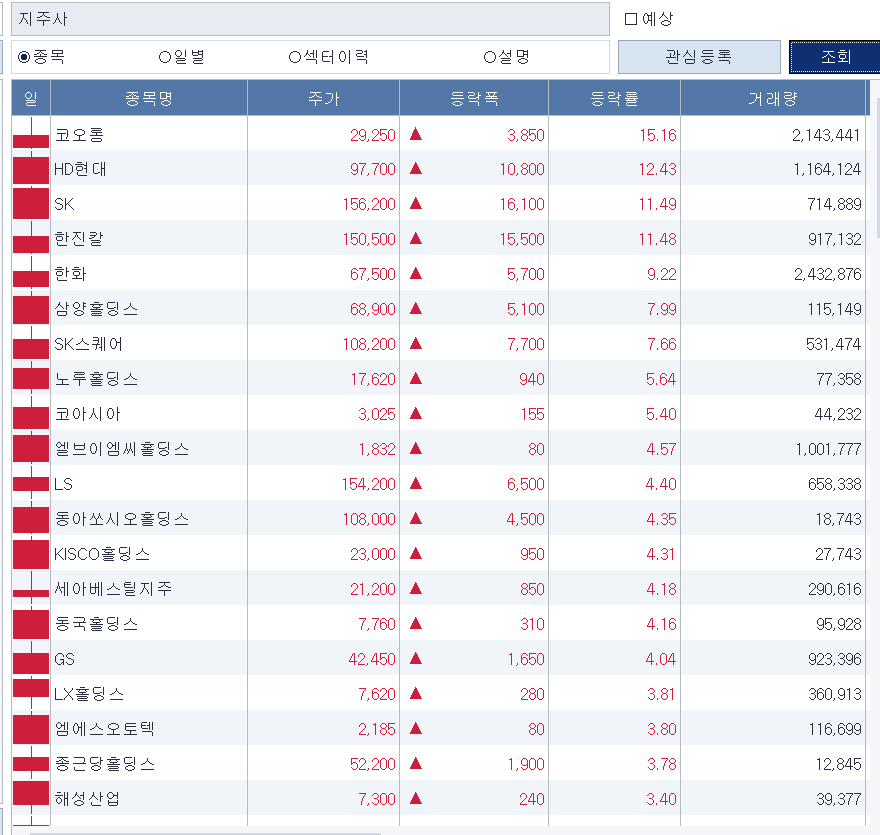Focus the 지주사 sector name field
880x835 pixels.
(x=310, y=19)
